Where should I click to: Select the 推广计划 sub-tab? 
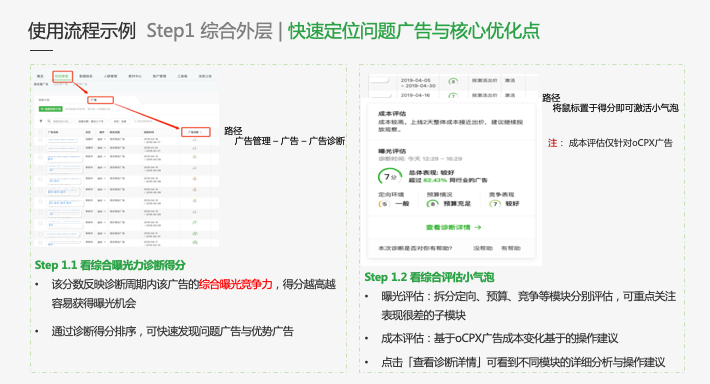[44, 100]
